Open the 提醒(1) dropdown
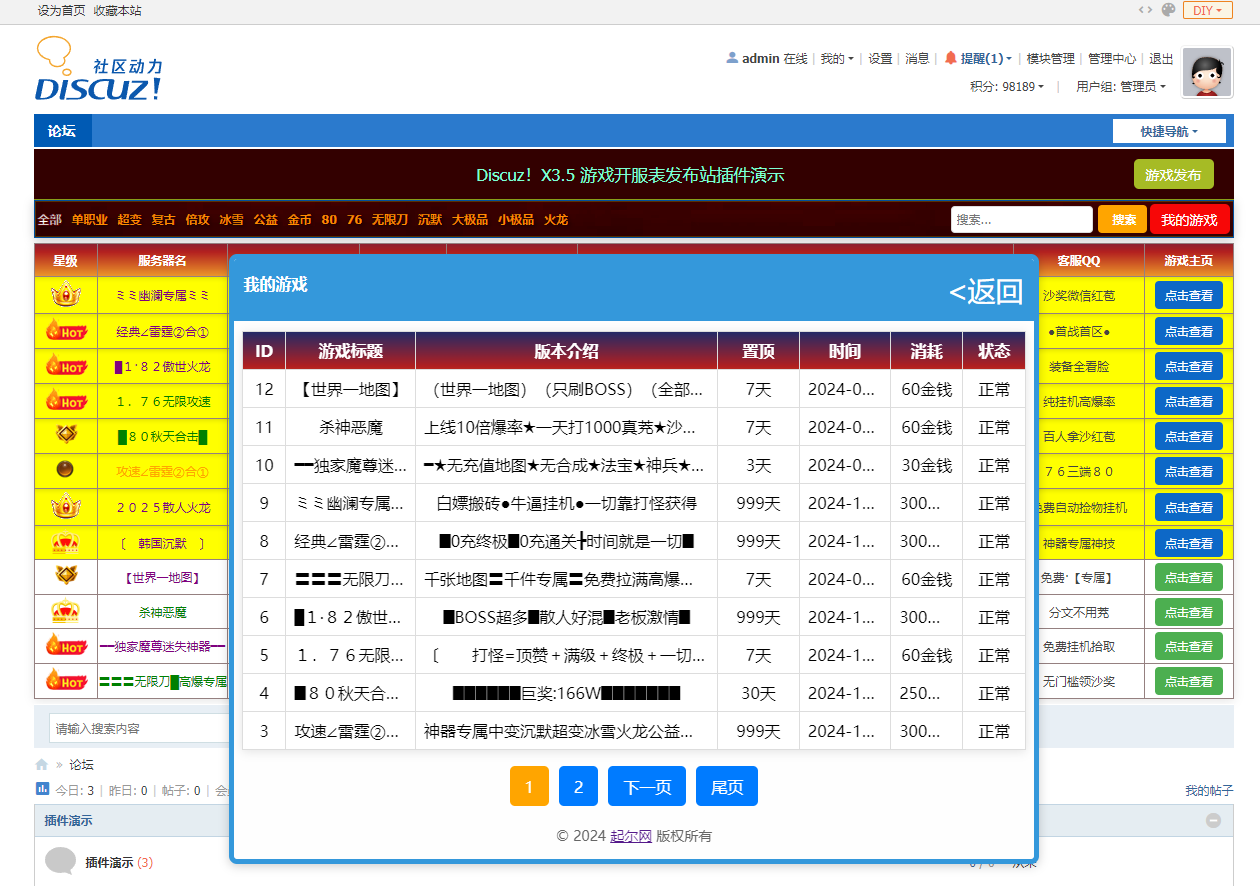 pos(986,59)
